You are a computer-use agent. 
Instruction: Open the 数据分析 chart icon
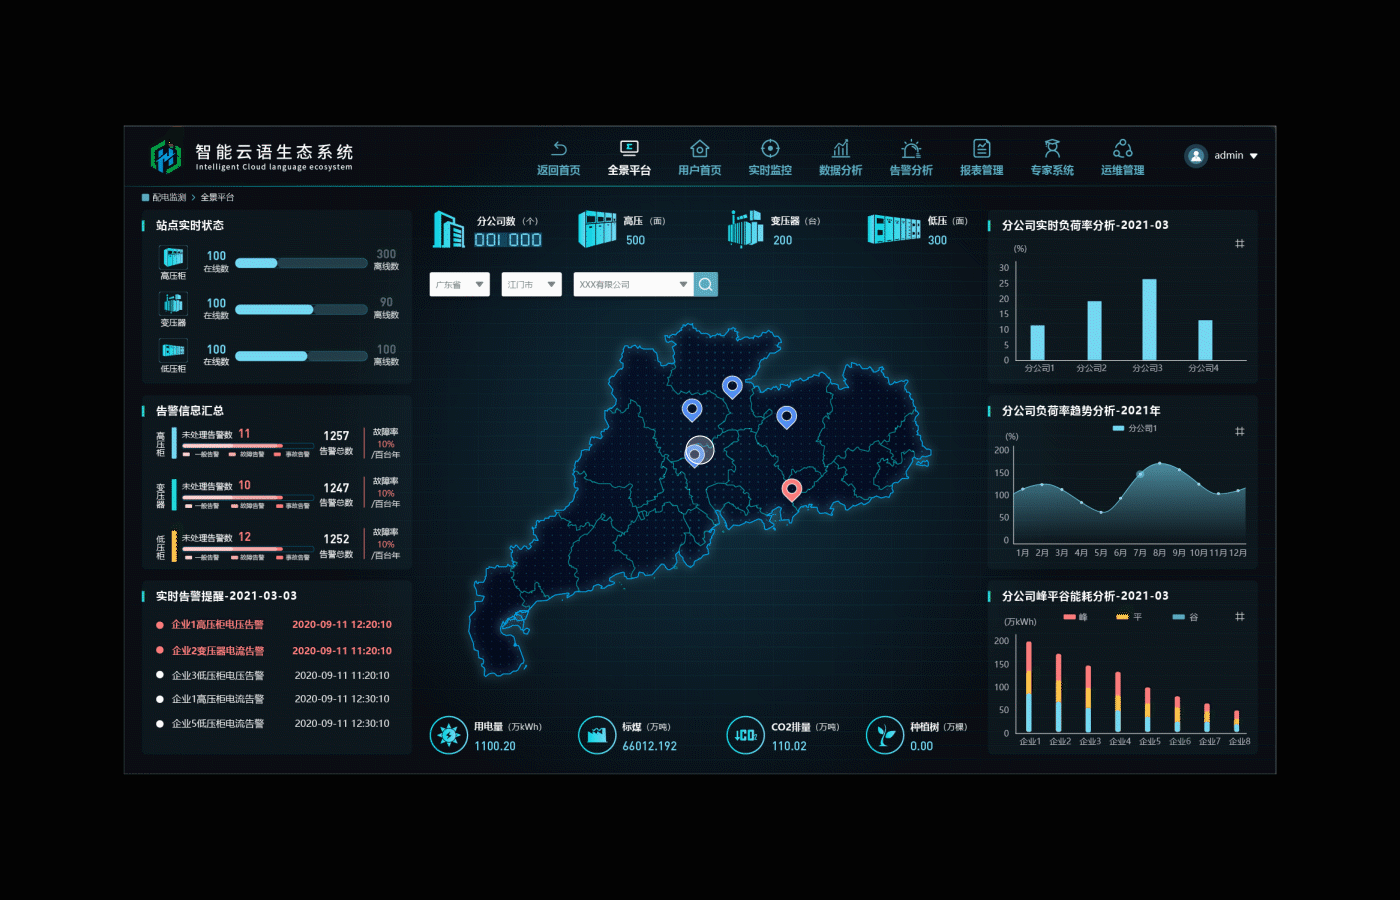841,149
